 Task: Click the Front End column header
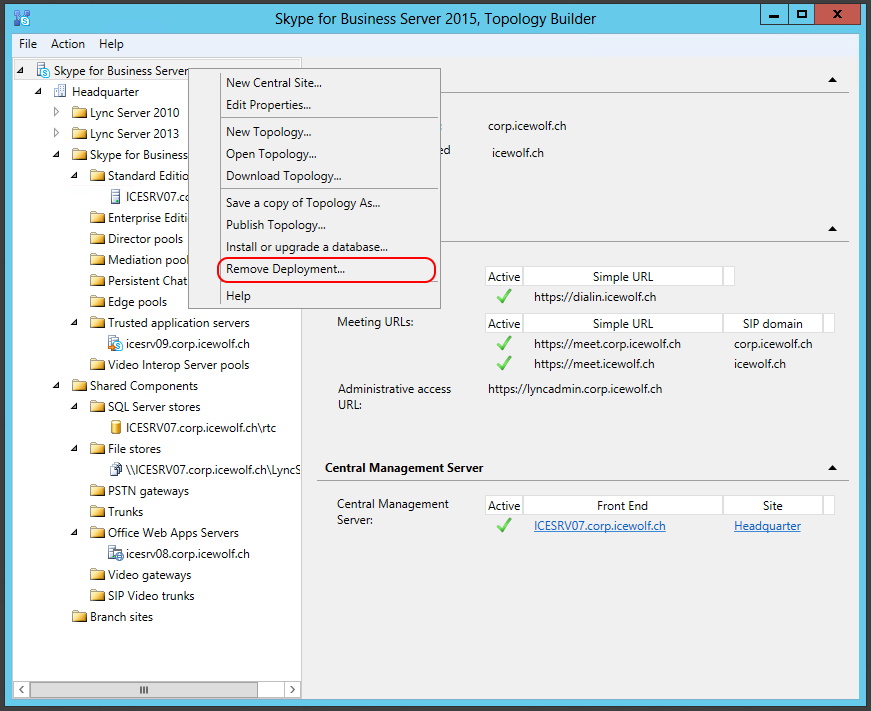623,505
